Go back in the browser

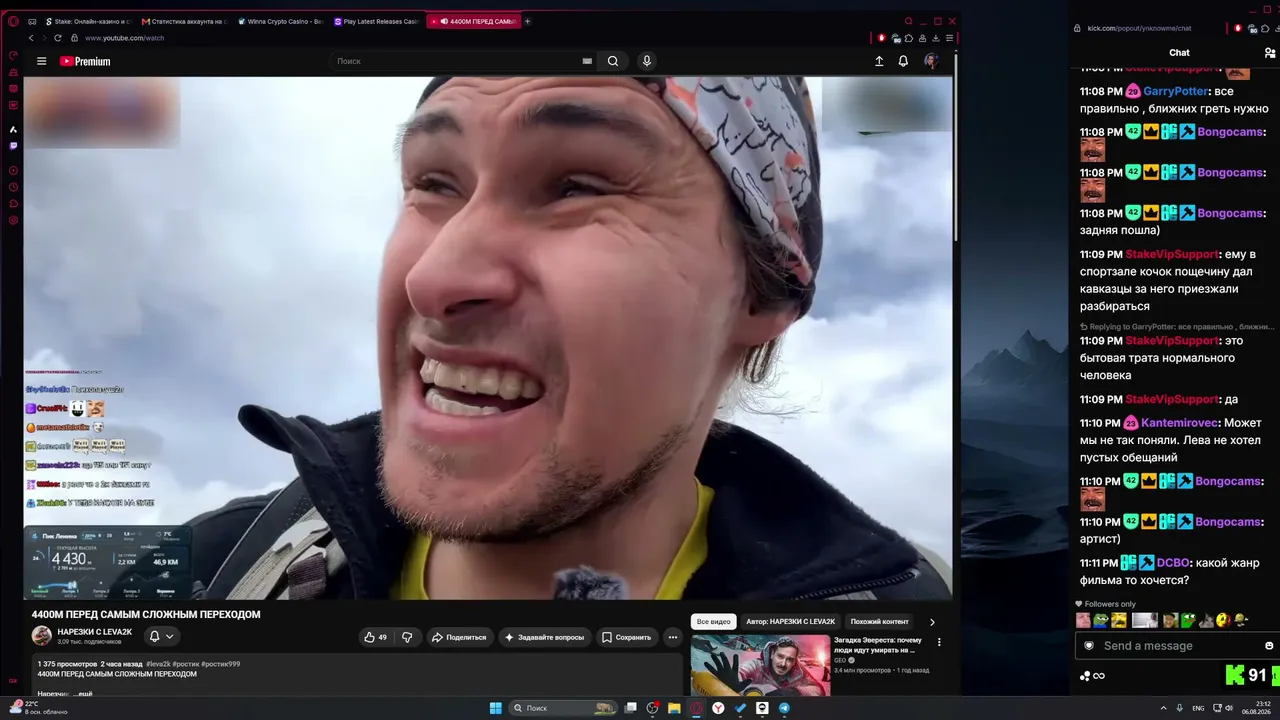31,38
